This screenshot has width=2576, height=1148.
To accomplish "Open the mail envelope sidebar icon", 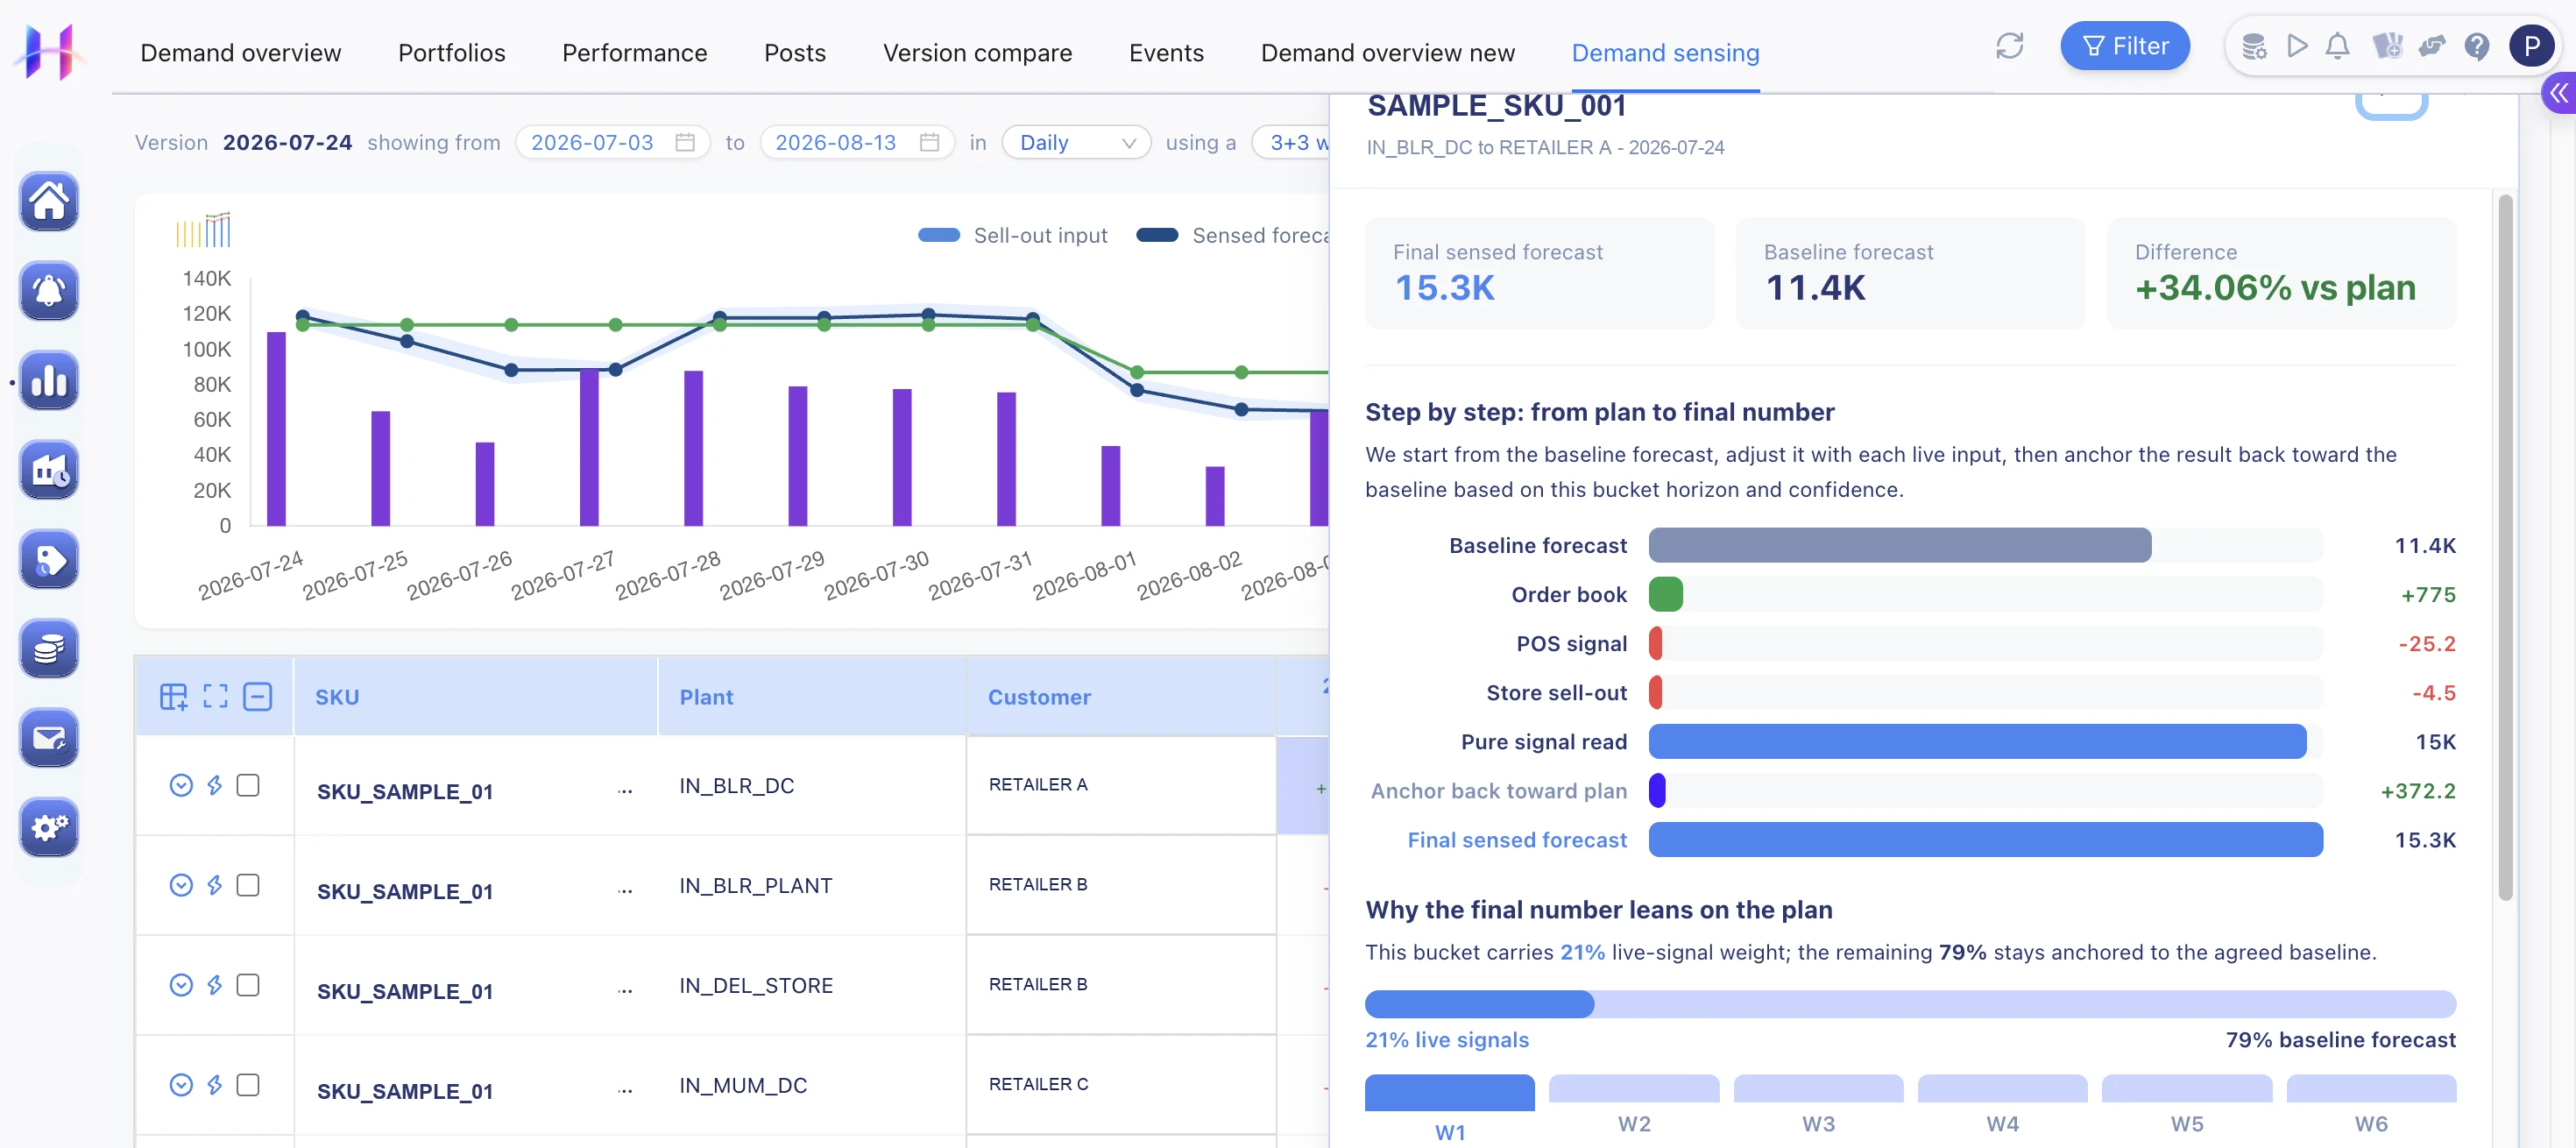I will click(49, 738).
